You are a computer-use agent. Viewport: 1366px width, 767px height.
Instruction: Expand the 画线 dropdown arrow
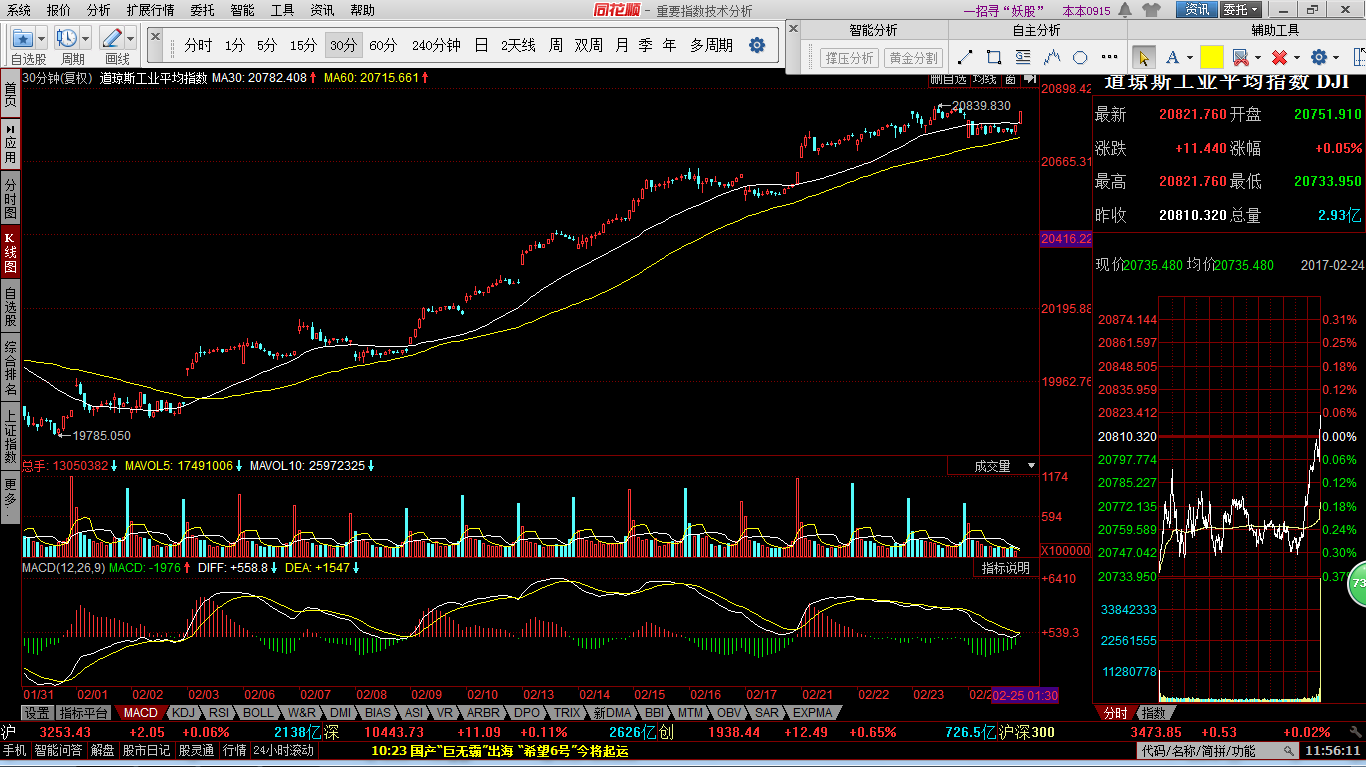pyautogui.click(x=131, y=38)
